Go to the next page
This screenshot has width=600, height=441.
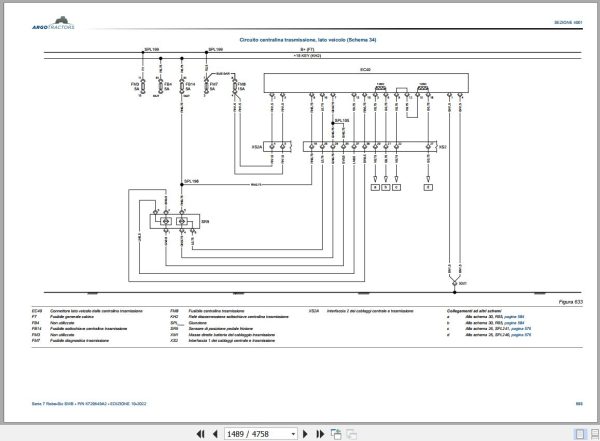point(305,434)
